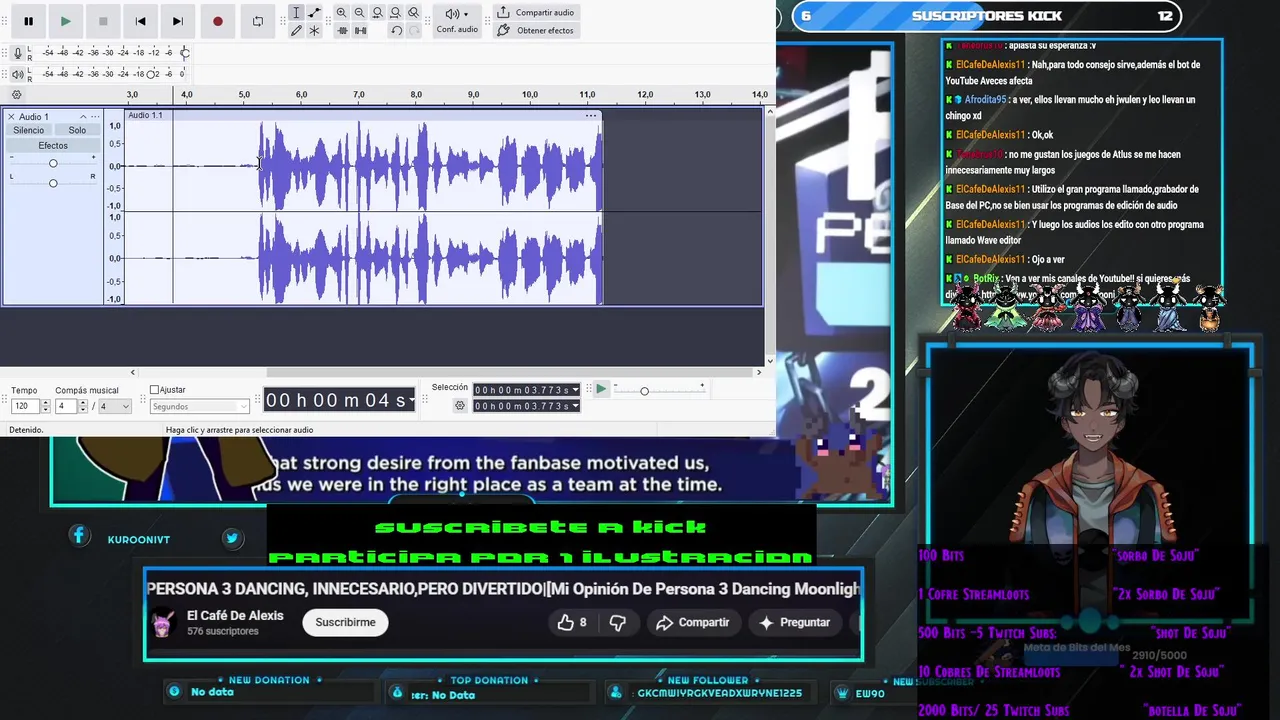Start playback with the green Play button

coord(65,21)
